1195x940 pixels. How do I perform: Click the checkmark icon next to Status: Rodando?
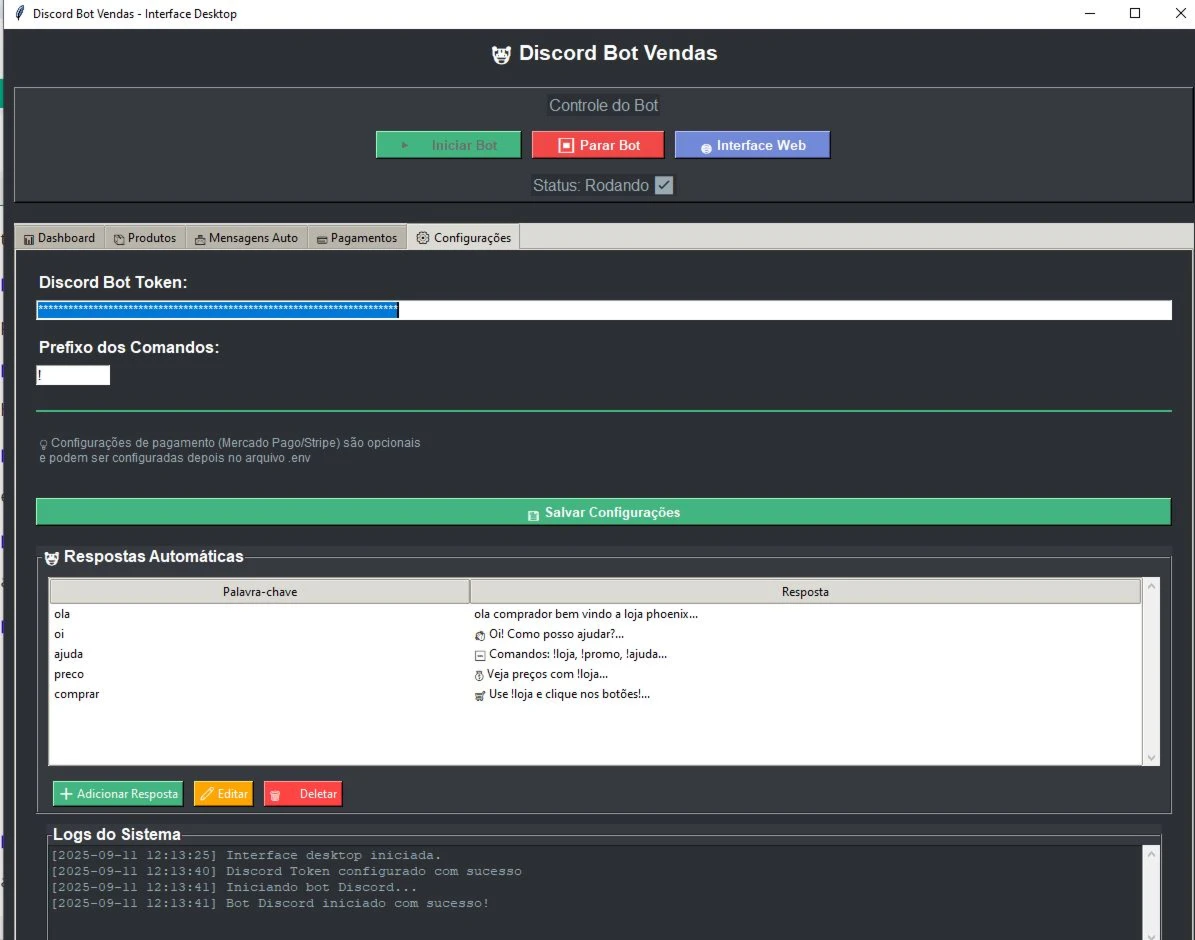click(664, 185)
